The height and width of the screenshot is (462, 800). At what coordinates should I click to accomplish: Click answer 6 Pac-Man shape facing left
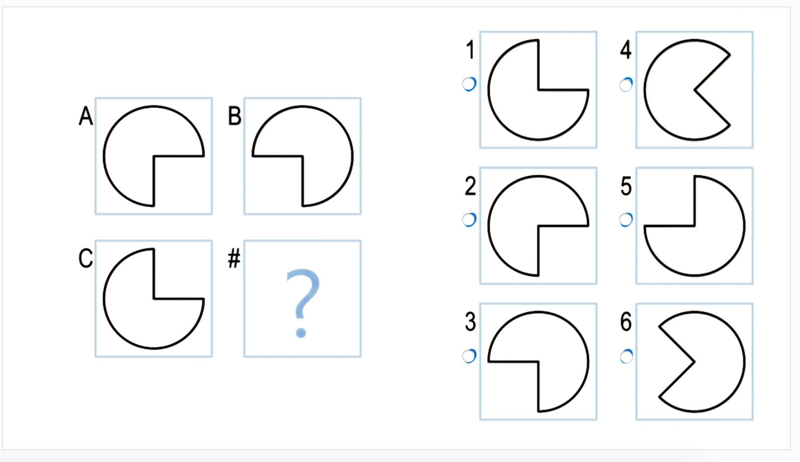pyautogui.click(x=694, y=362)
